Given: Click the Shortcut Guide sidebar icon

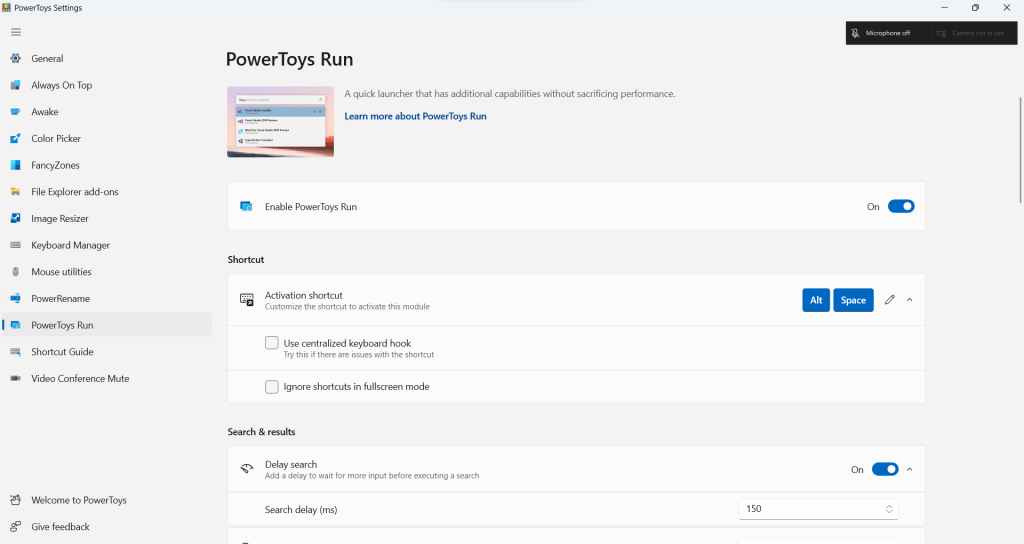Looking at the screenshot, I should tap(16, 351).
